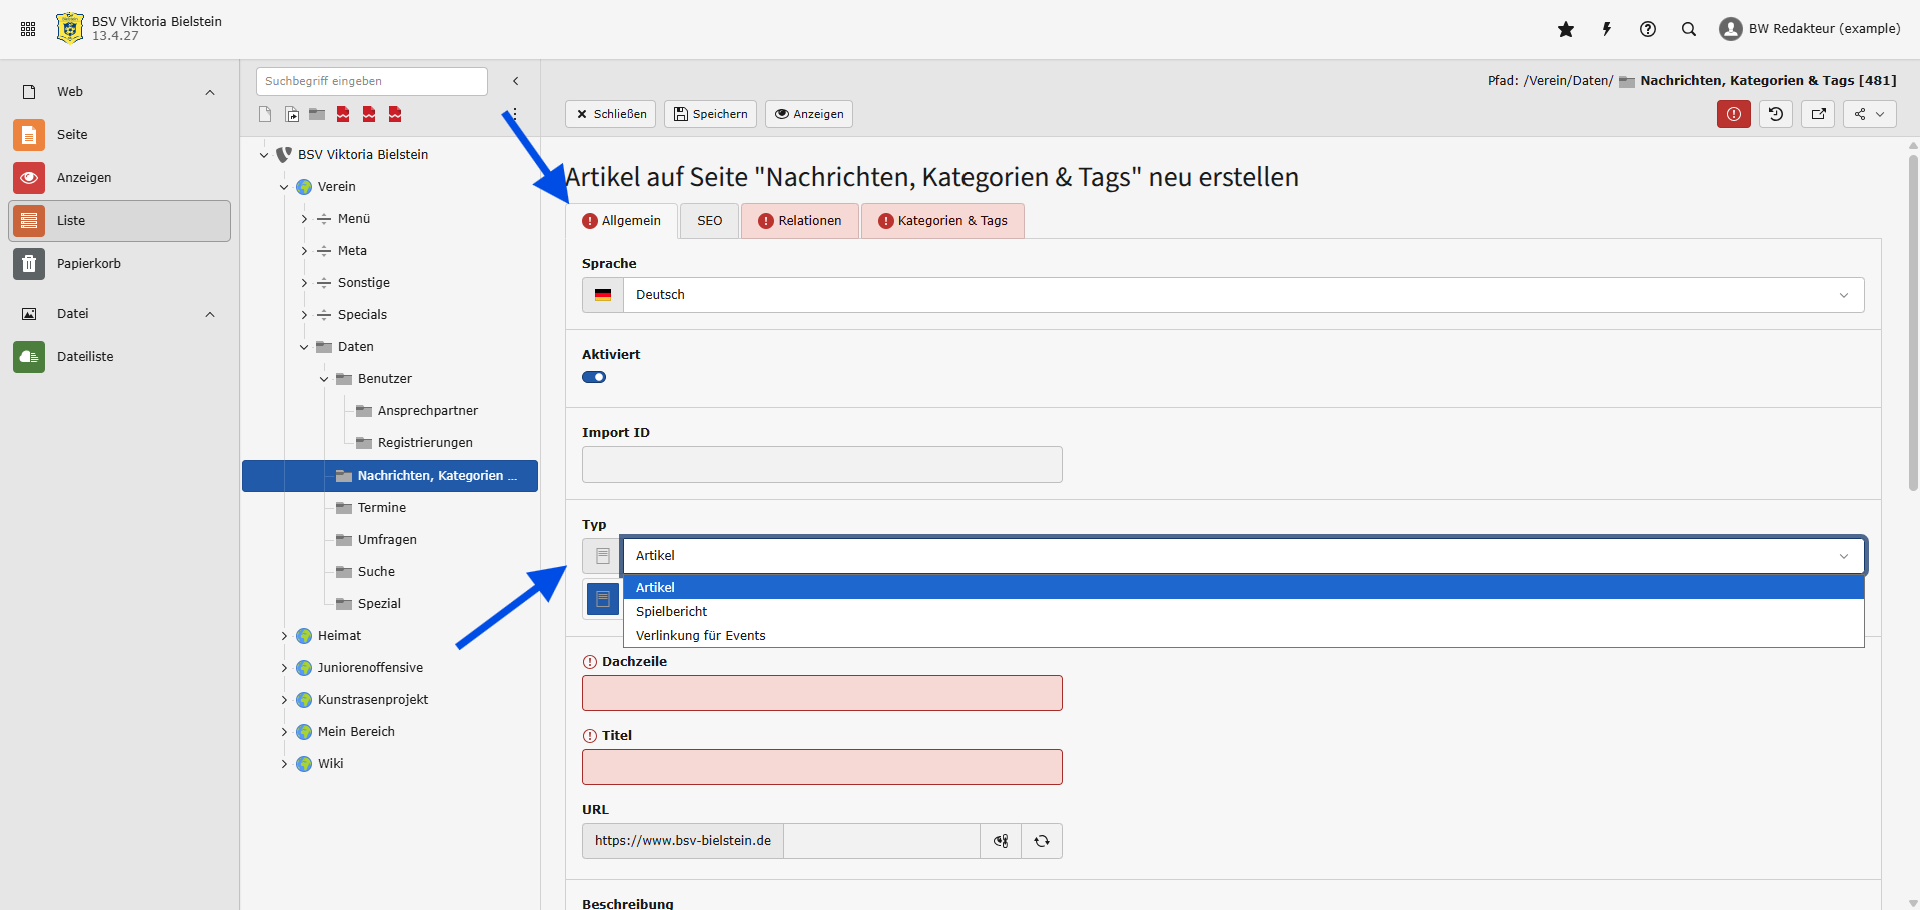Switch to the SEO tab
The image size is (1920, 910).
point(709,221)
